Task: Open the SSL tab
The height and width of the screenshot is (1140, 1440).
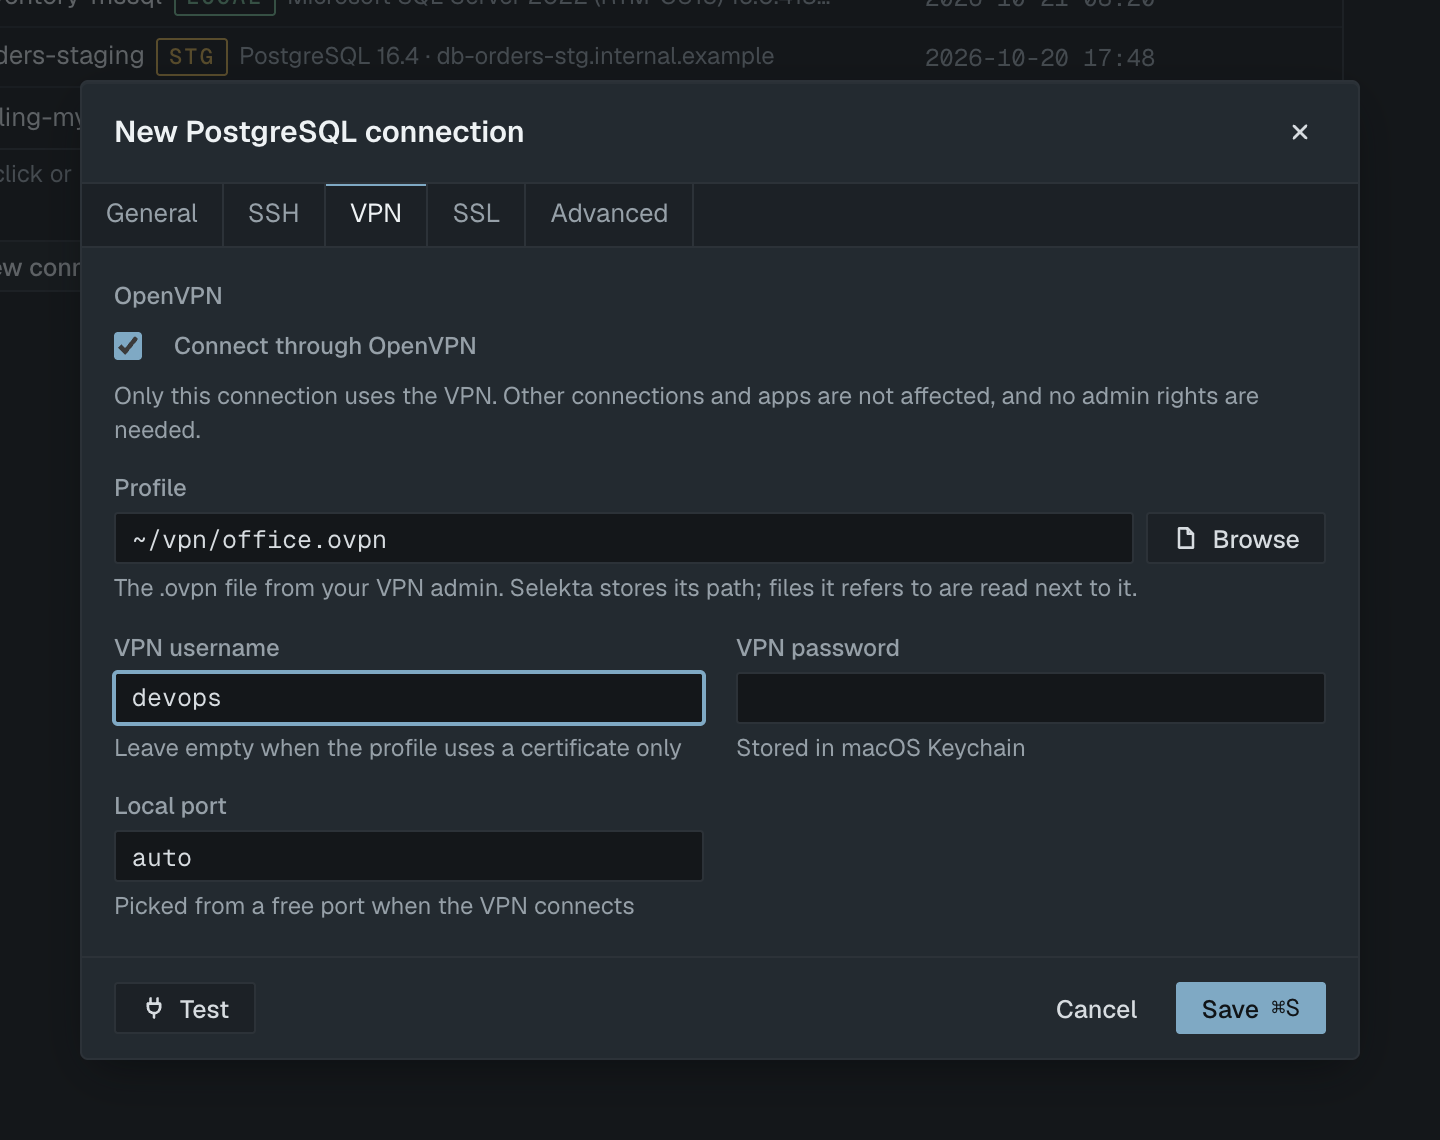Action: [476, 214]
